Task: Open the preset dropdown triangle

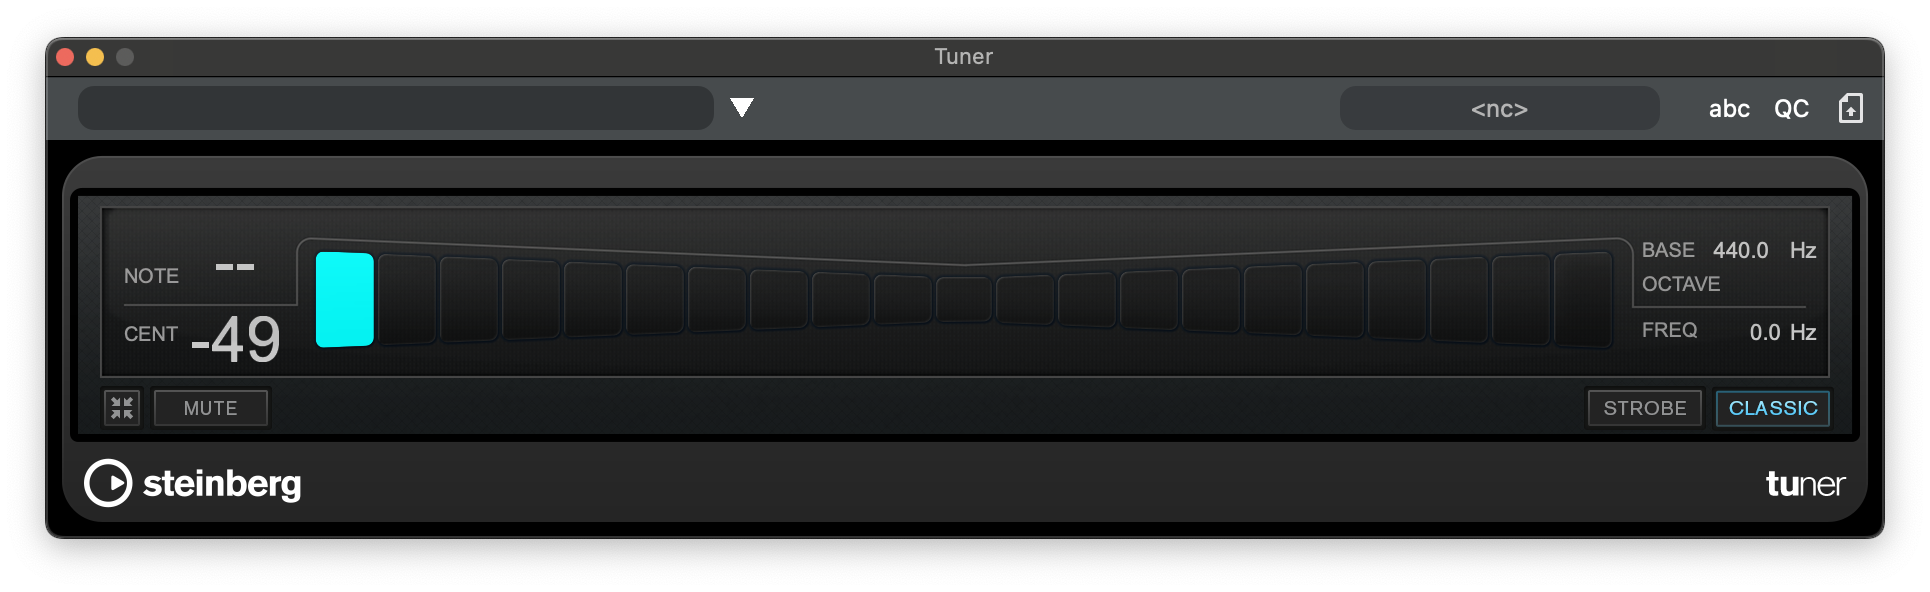Action: [x=741, y=108]
